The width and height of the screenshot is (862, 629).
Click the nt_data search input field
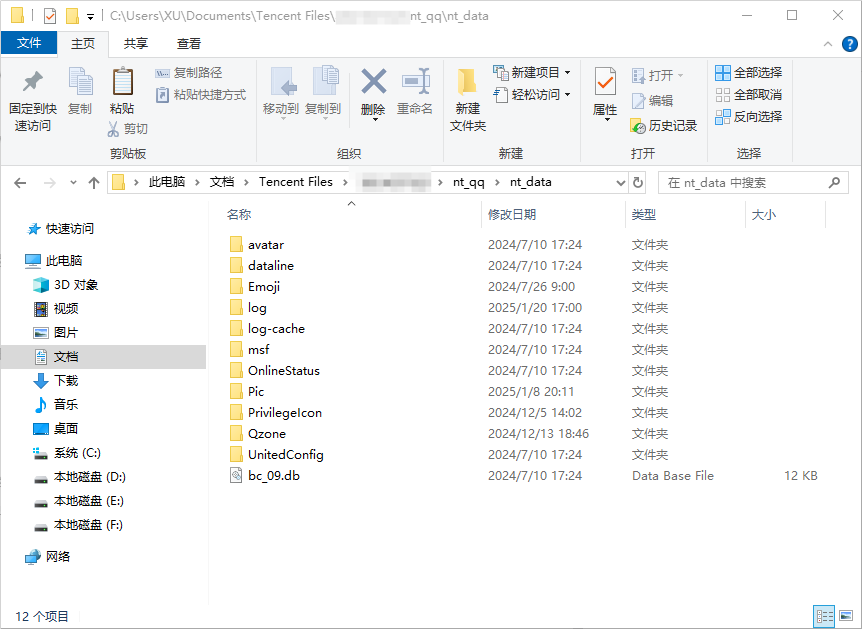click(749, 182)
